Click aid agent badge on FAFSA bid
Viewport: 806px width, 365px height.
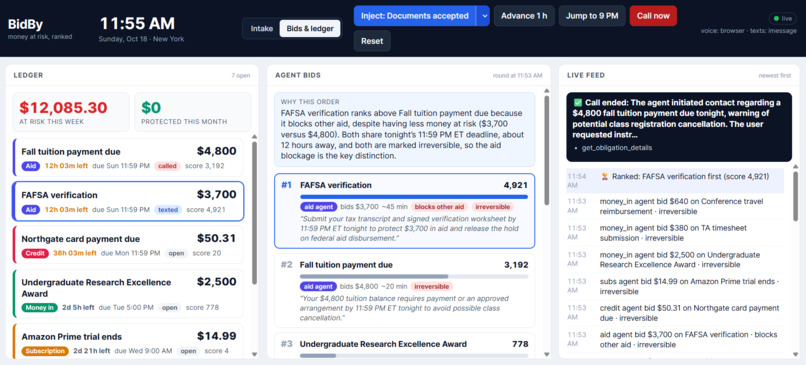click(318, 207)
